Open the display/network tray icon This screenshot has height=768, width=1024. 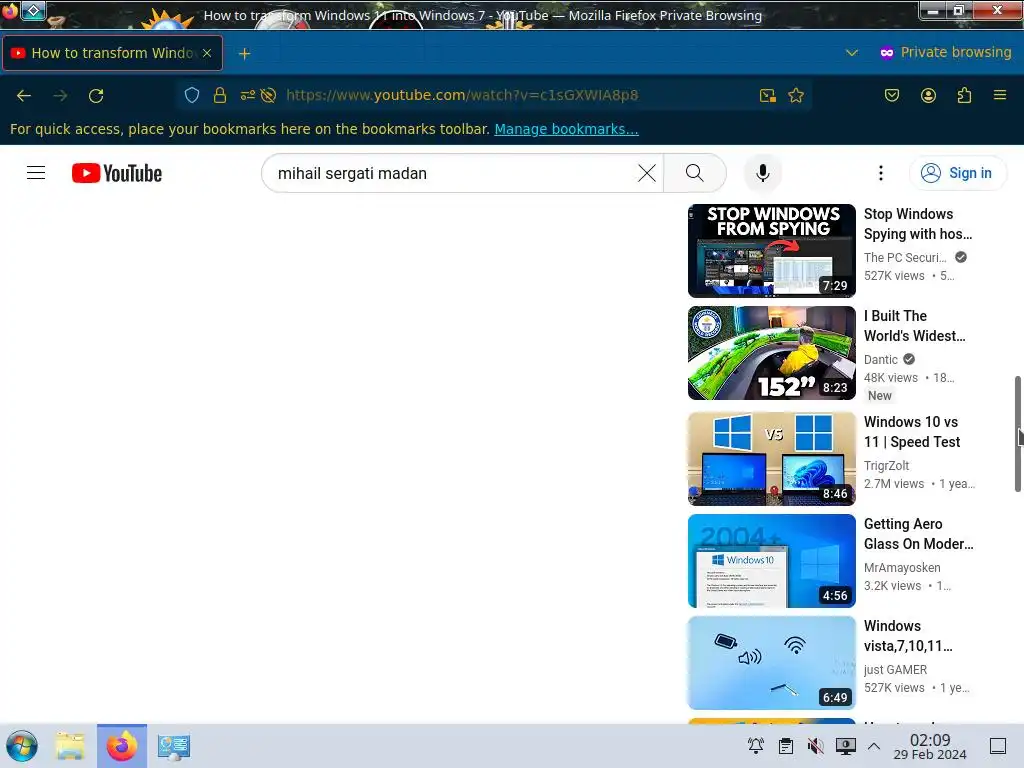tap(845, 746)
